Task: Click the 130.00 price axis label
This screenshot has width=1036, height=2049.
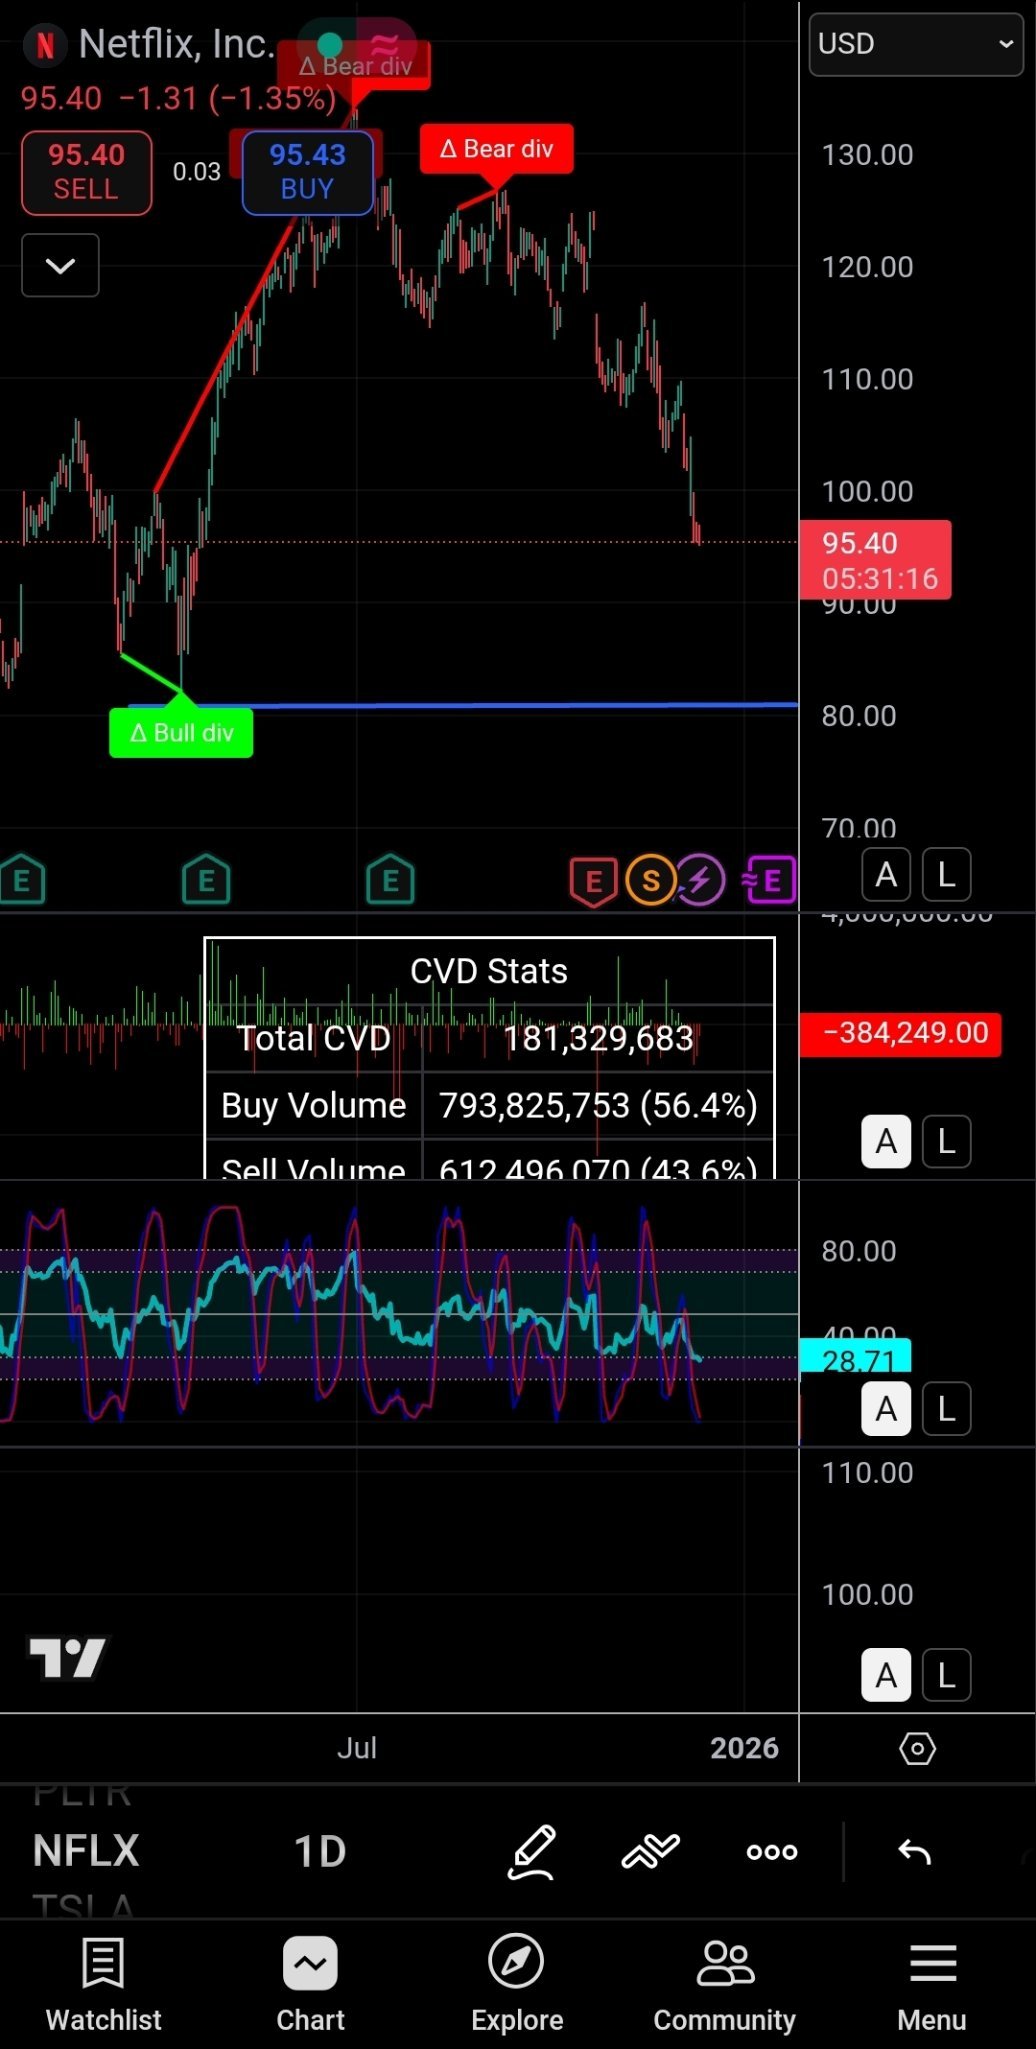Action: click(x=867, y=155)
